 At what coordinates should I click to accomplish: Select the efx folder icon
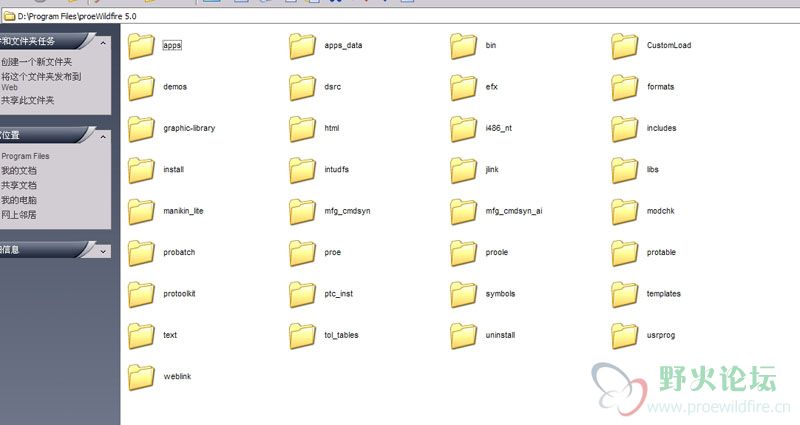[x=463, y=87]
